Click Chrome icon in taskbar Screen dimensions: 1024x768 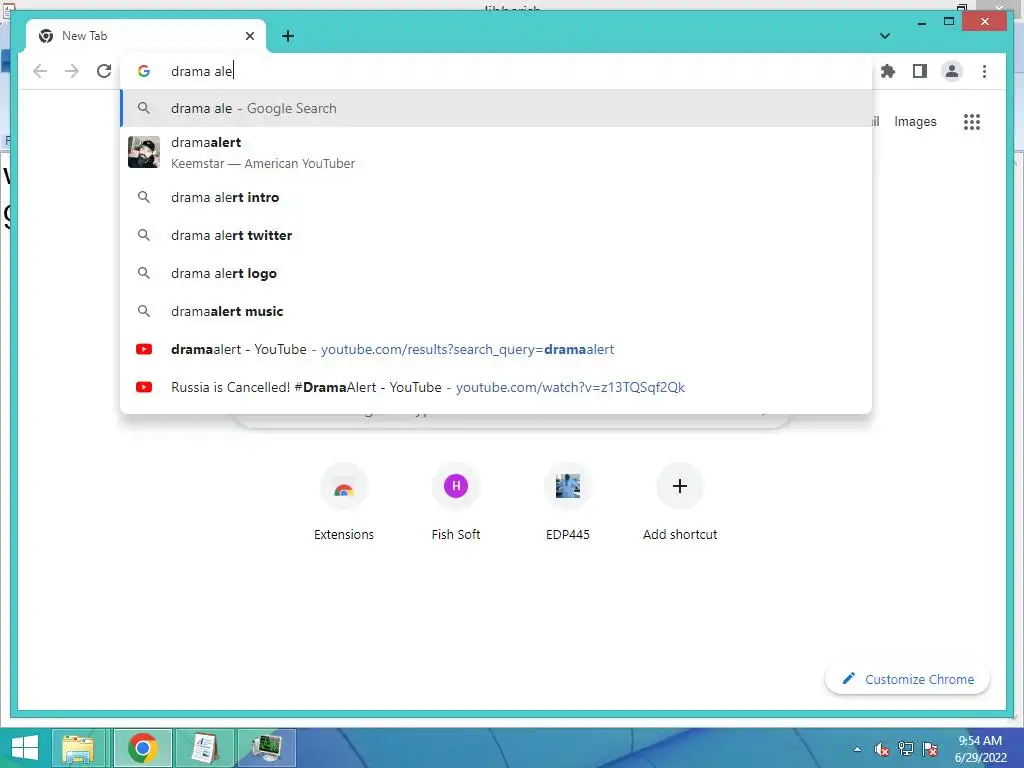point(143,748)
